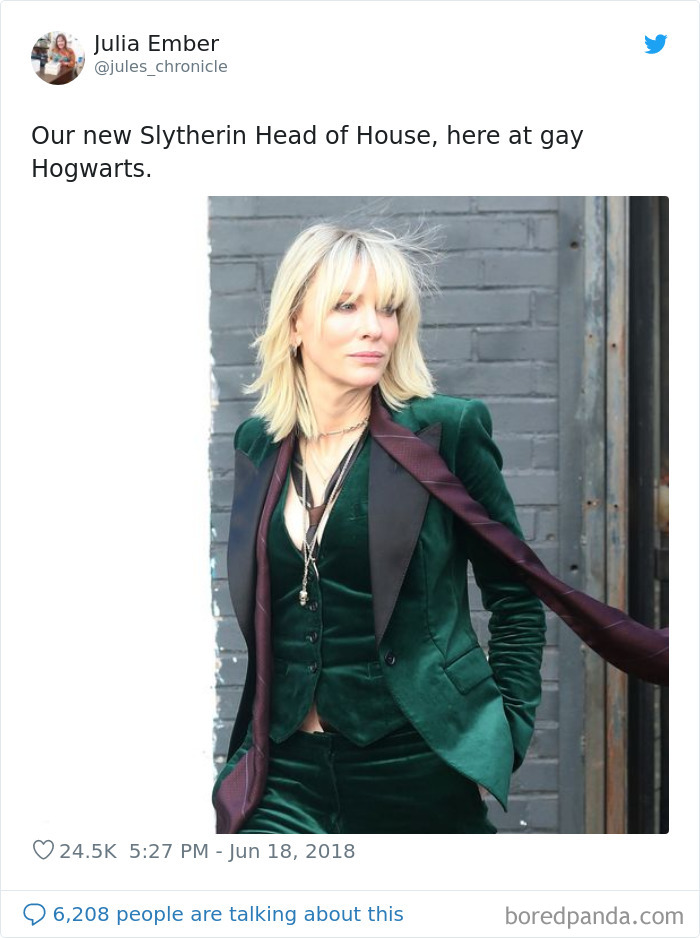Click the Julia Ember display name
The width and height of the screenshot is (700, 938).
[156, 44]
